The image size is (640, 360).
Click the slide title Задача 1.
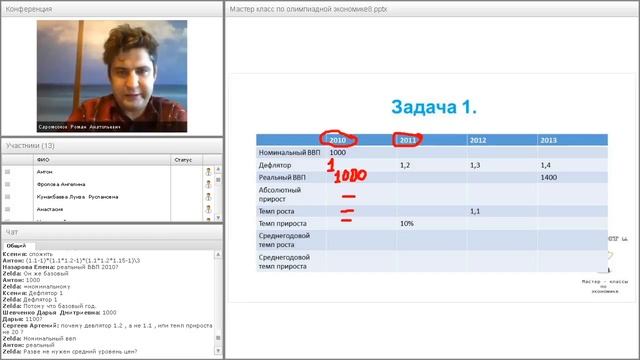pyautogui.click(x=434, y=107)
